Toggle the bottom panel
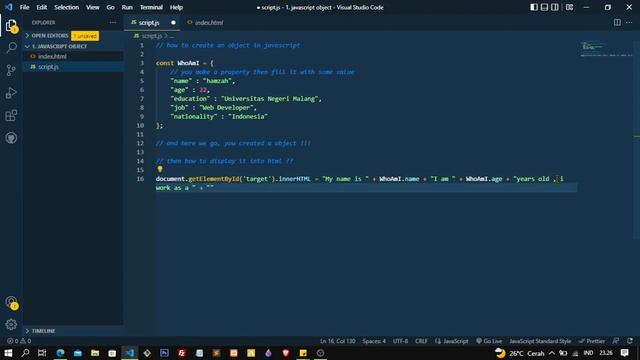 [x=544, y=7]
